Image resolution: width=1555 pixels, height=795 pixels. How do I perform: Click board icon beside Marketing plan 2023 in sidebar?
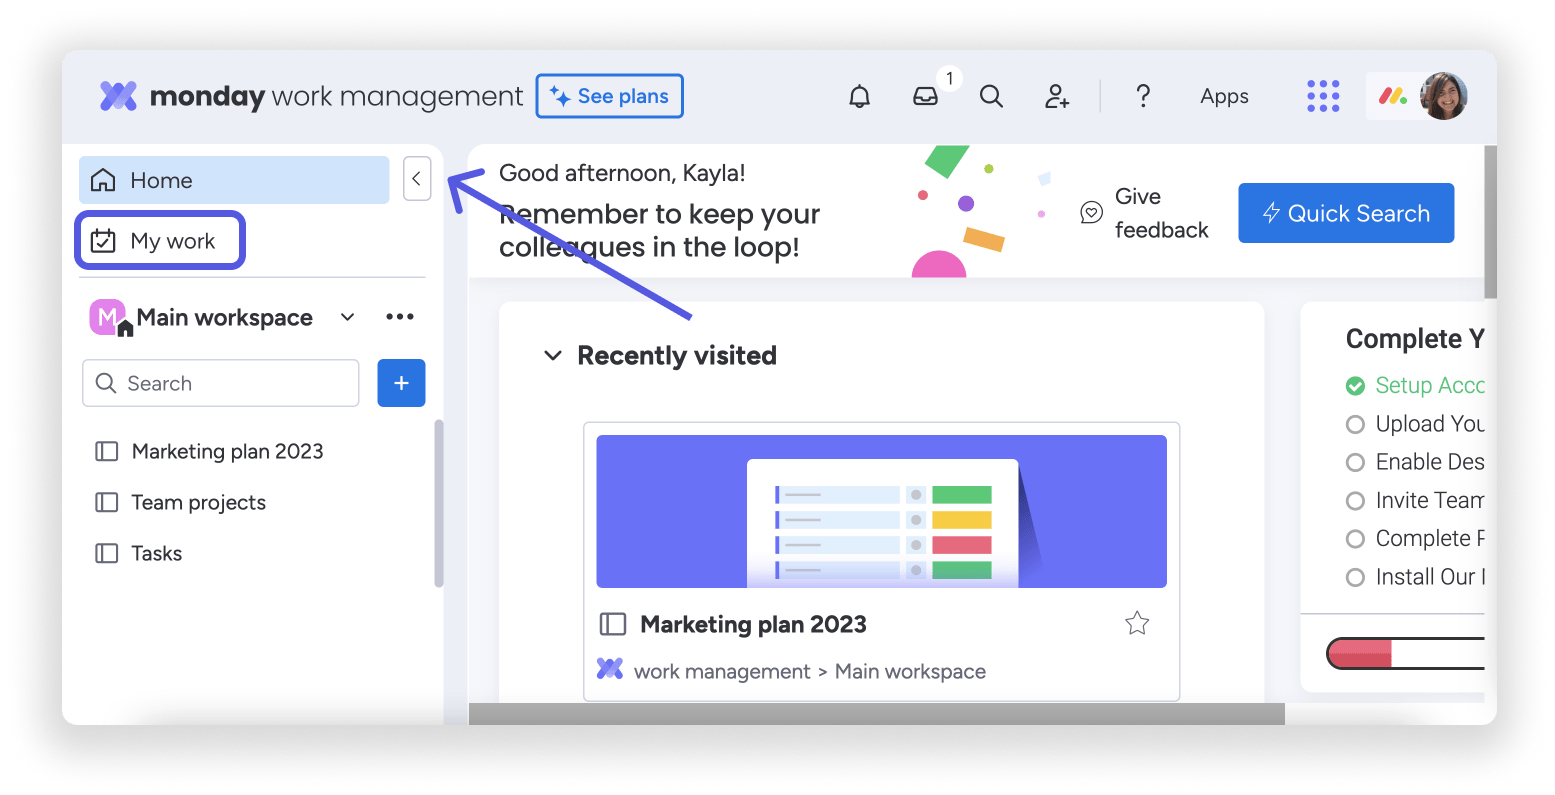106,451
